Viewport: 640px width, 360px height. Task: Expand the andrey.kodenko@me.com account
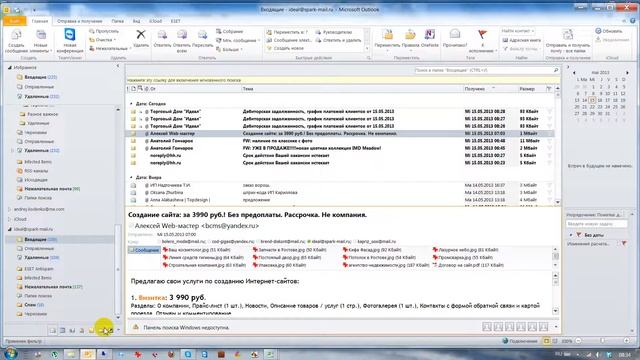[x=10, y=209]
